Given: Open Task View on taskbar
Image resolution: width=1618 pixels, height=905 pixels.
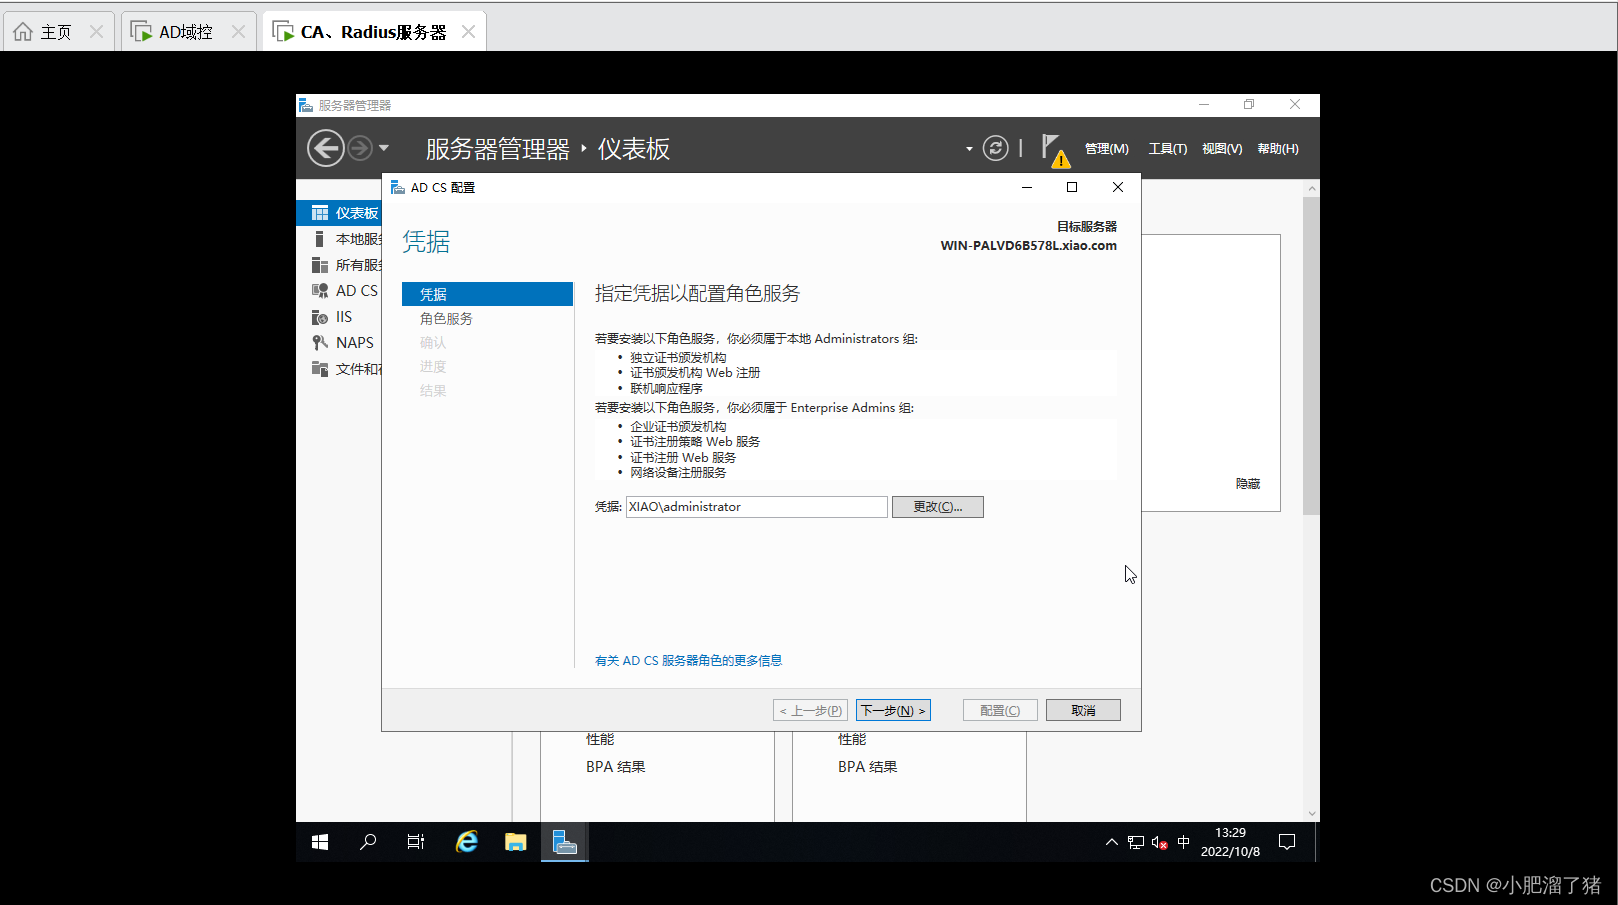Looking at the screenshot, I should coord(416,842).
